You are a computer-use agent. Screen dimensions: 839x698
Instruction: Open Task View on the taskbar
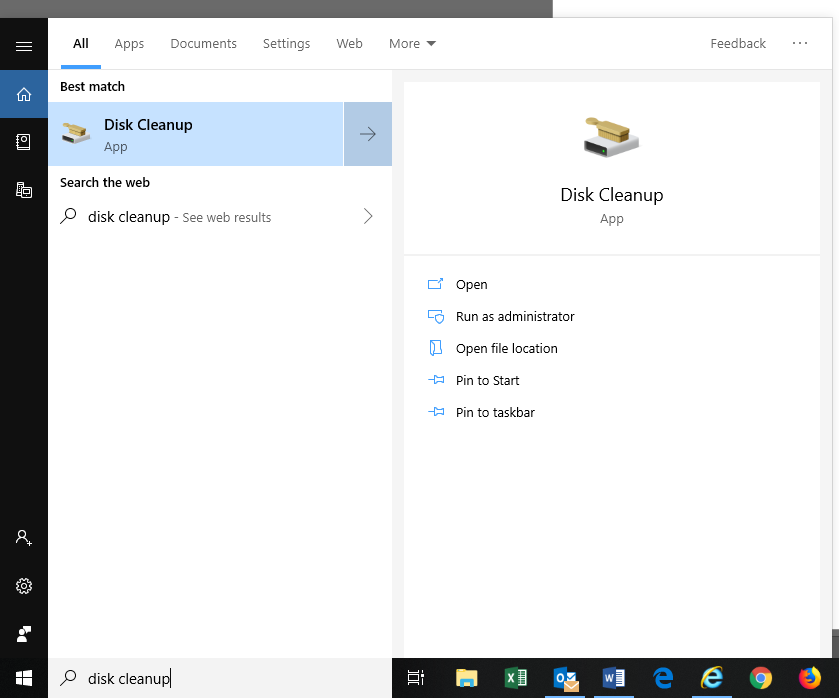click(x=416, y=678)
